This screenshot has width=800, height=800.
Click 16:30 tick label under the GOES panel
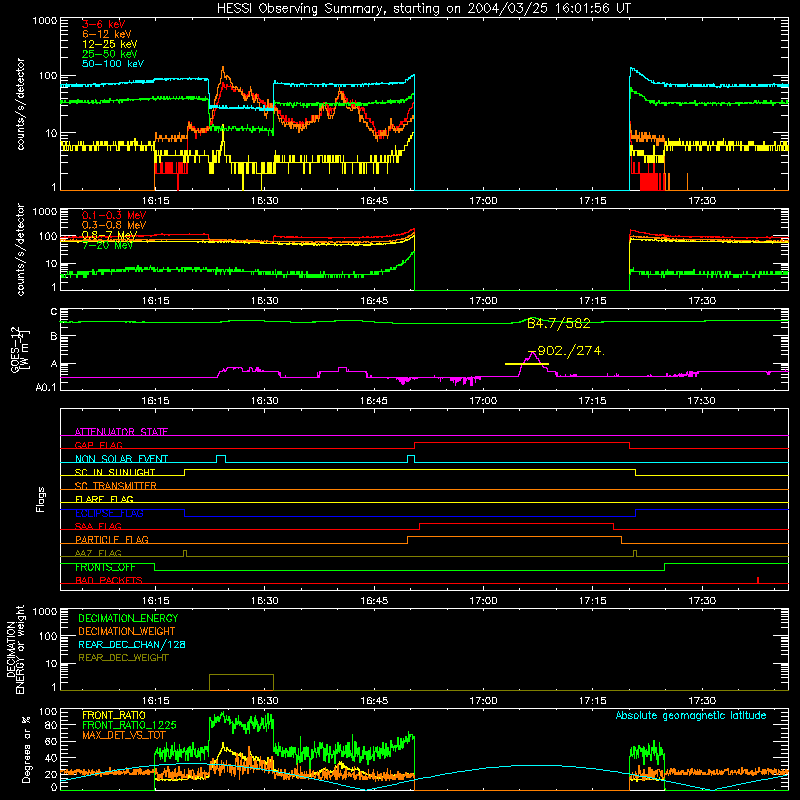[265, 401]
